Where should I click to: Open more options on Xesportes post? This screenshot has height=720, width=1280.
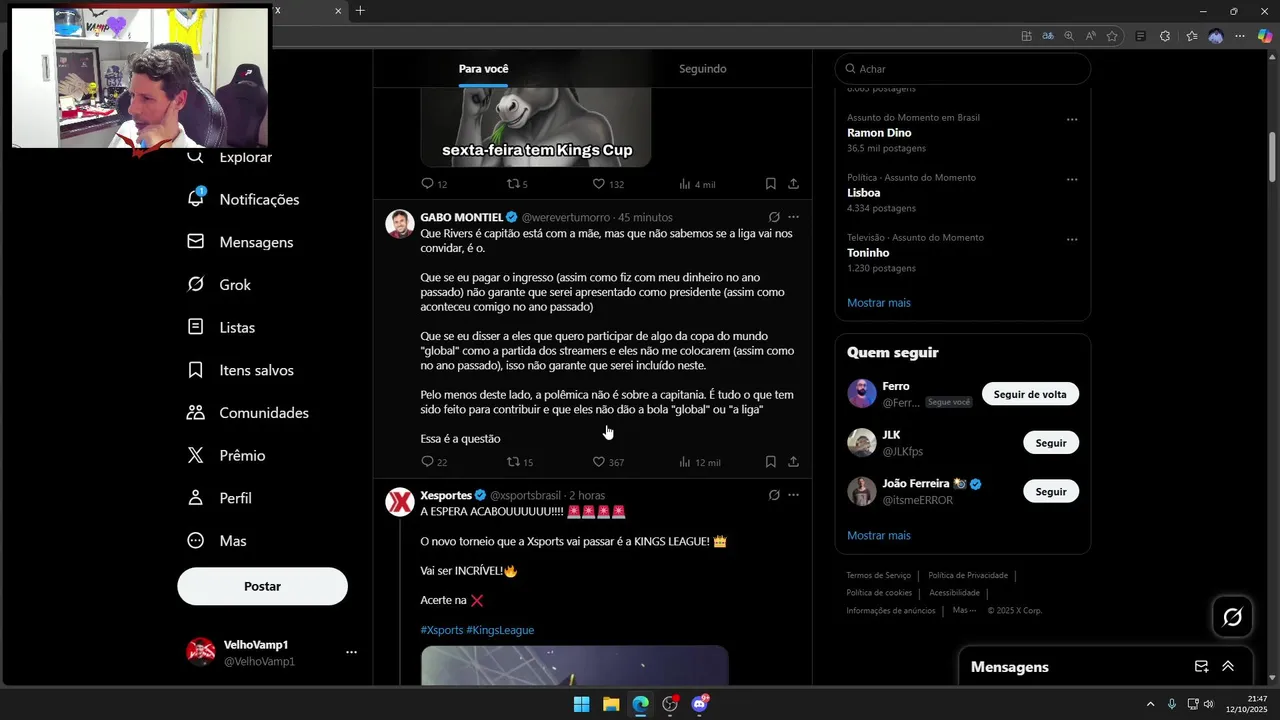pos(793,495)
